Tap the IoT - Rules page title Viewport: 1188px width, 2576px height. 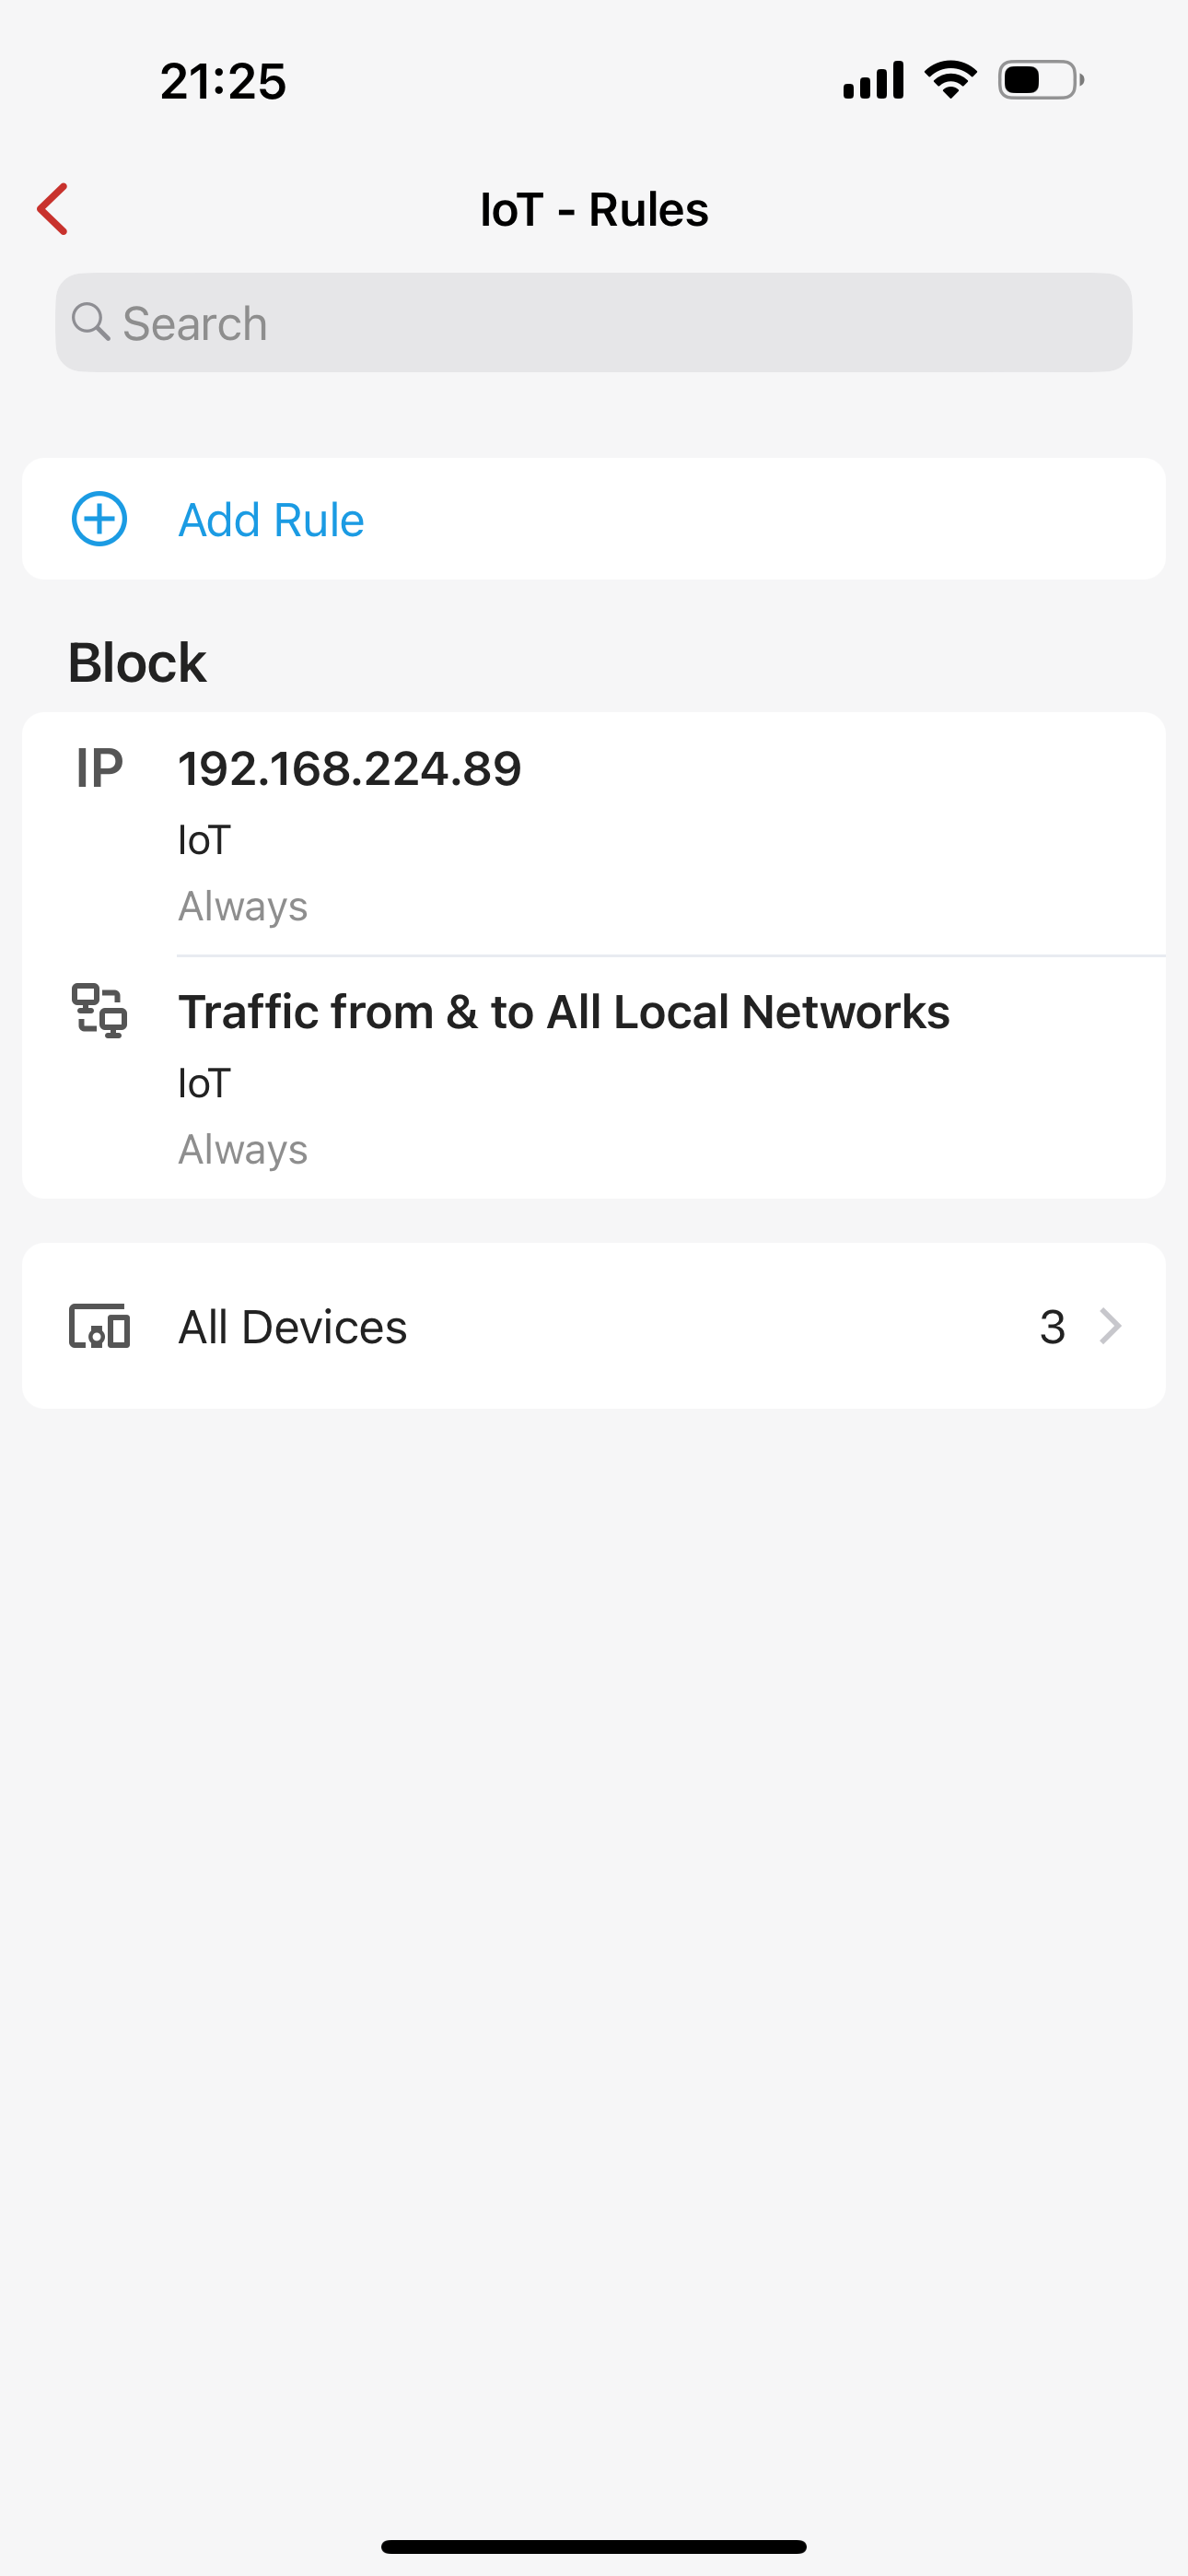[x=594, y=210]
